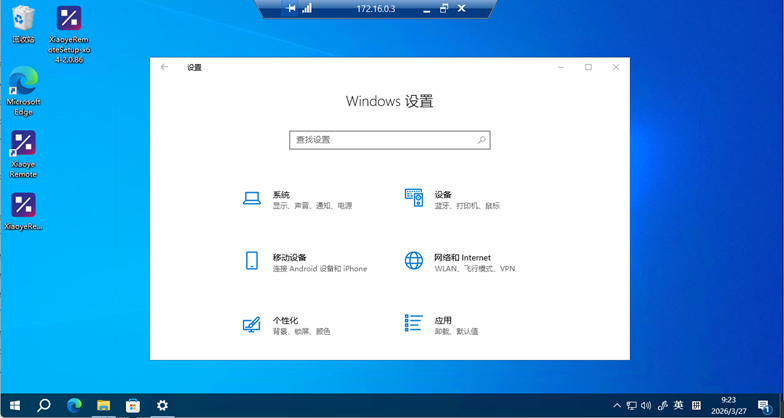Click the magnifier icon in settings search
Image resolution: width=784 pixels, height=418 pixels.
(481, 140)
